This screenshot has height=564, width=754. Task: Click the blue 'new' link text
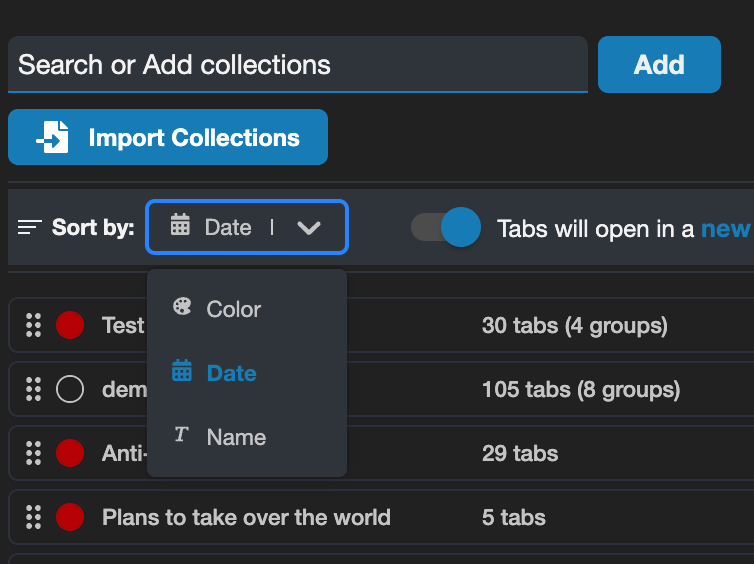tap(725, 229)
